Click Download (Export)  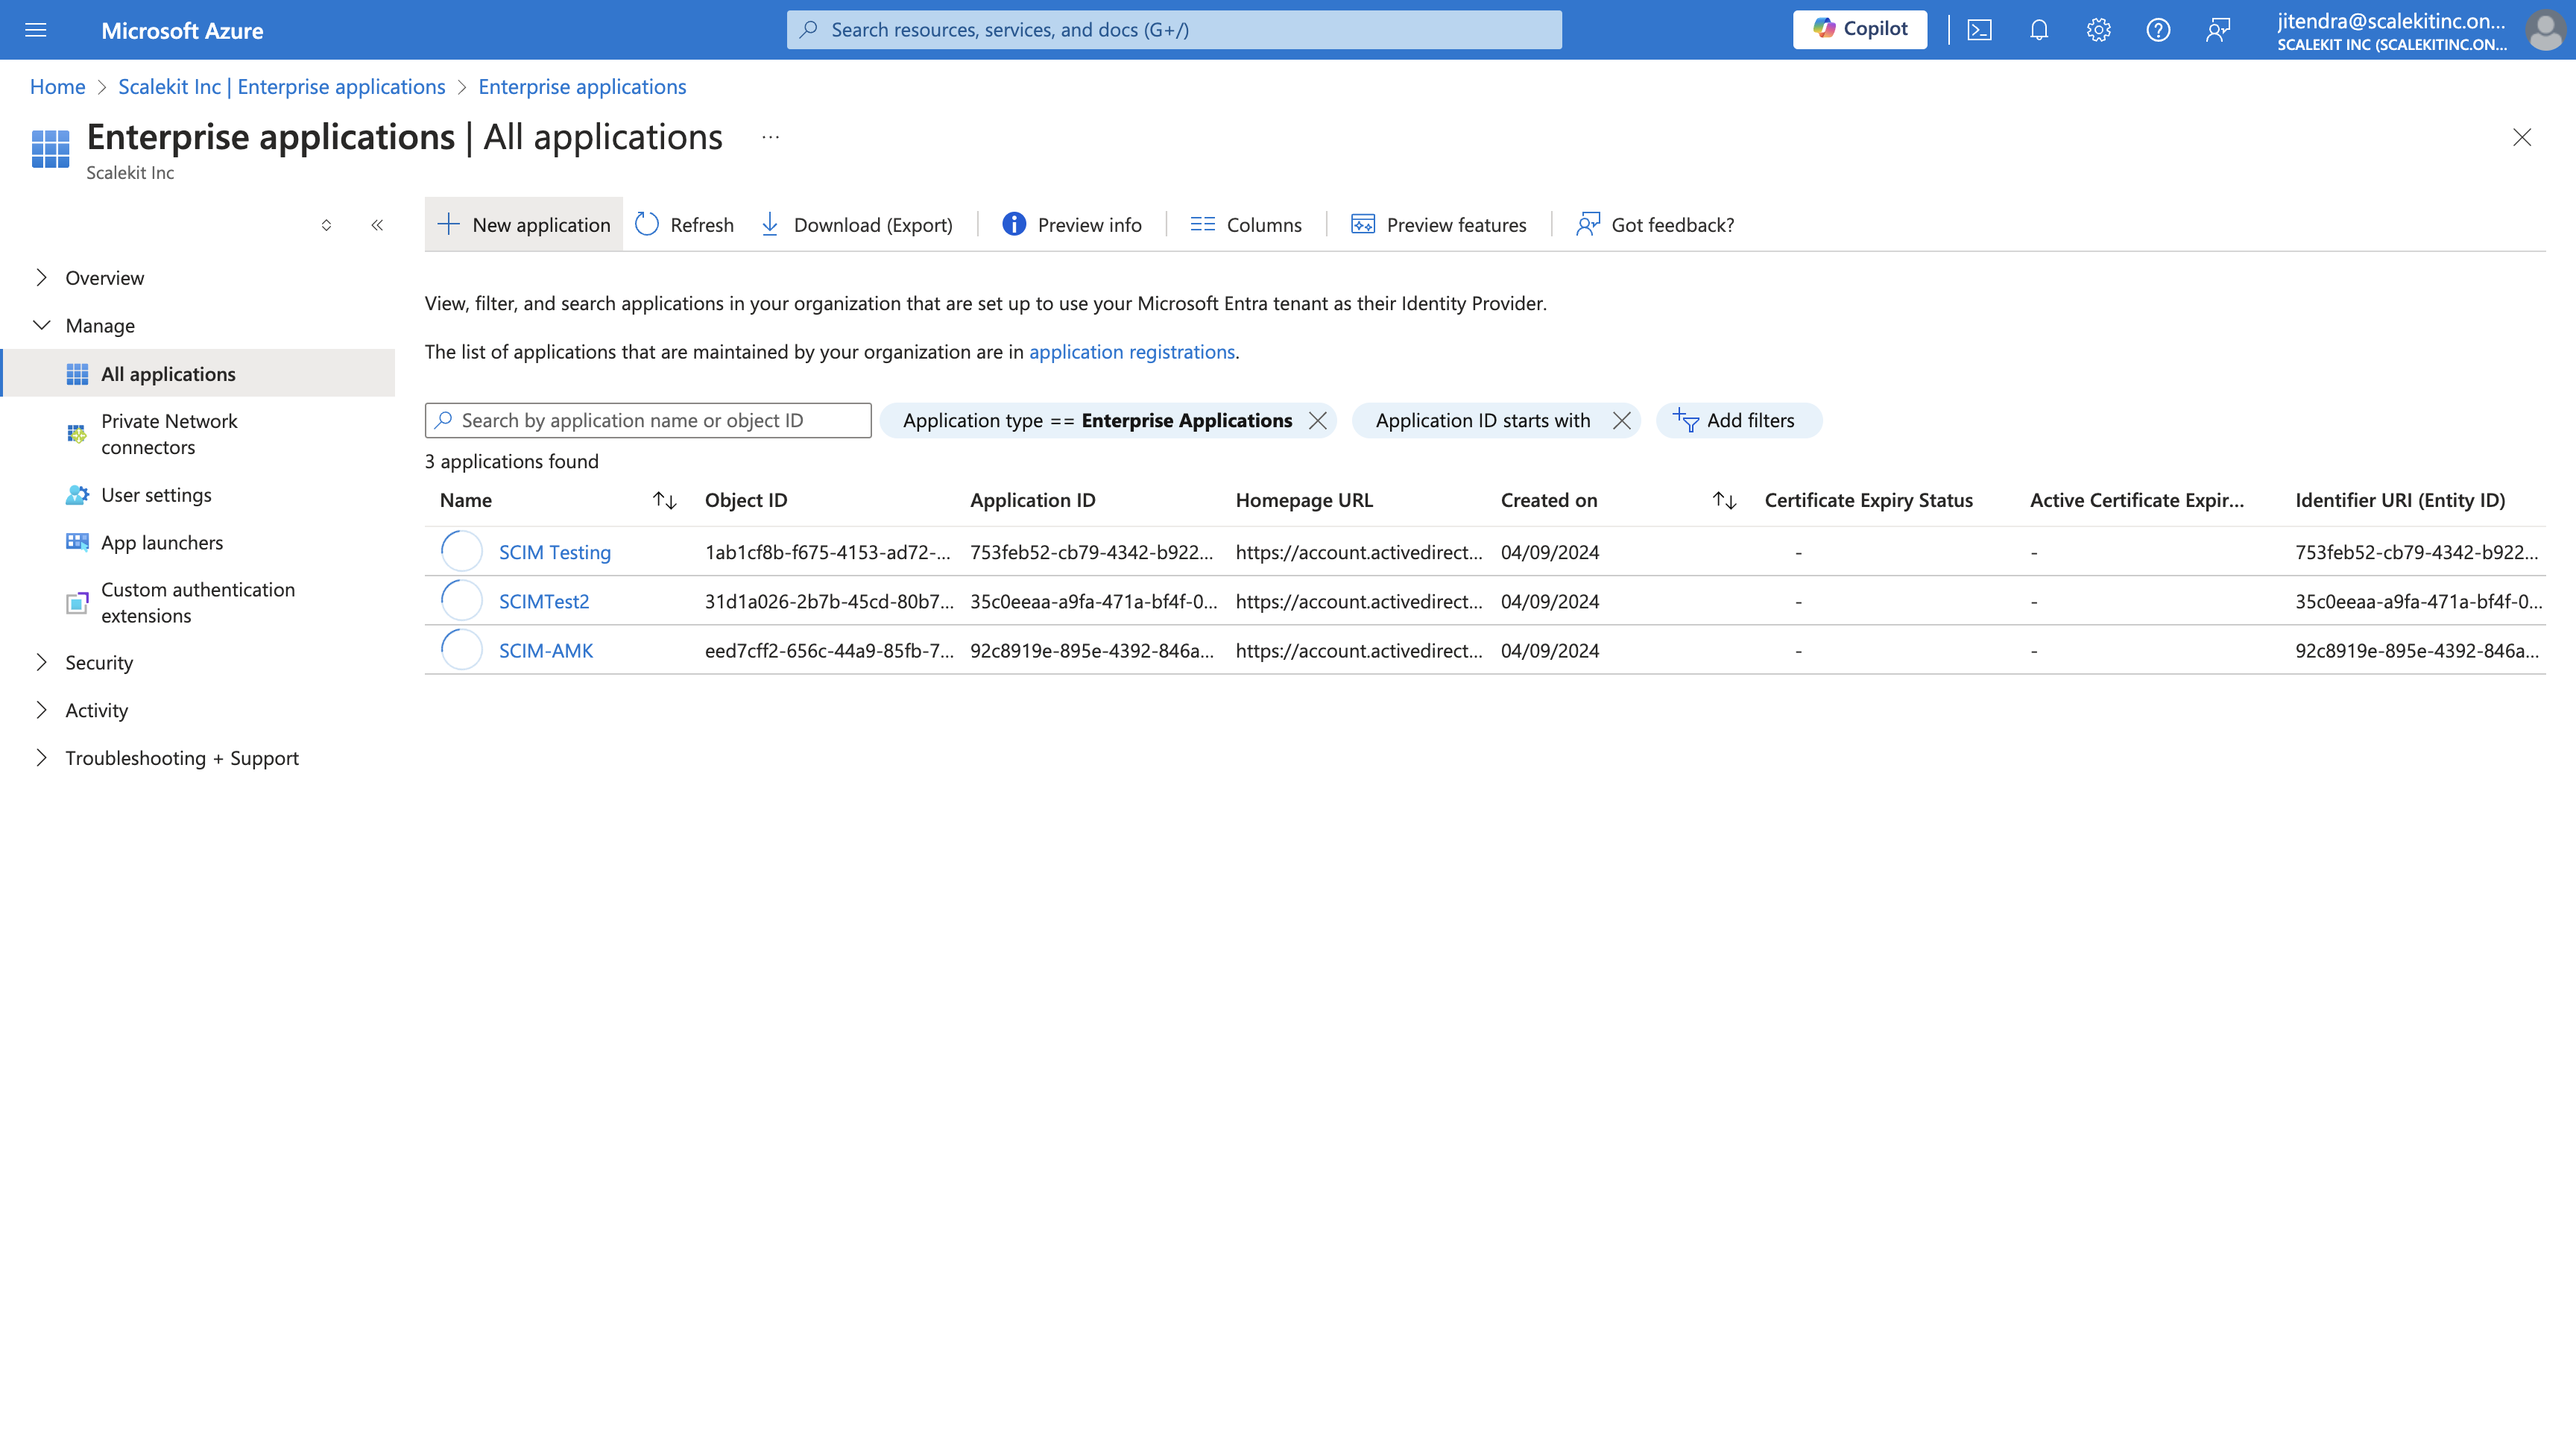857,224
